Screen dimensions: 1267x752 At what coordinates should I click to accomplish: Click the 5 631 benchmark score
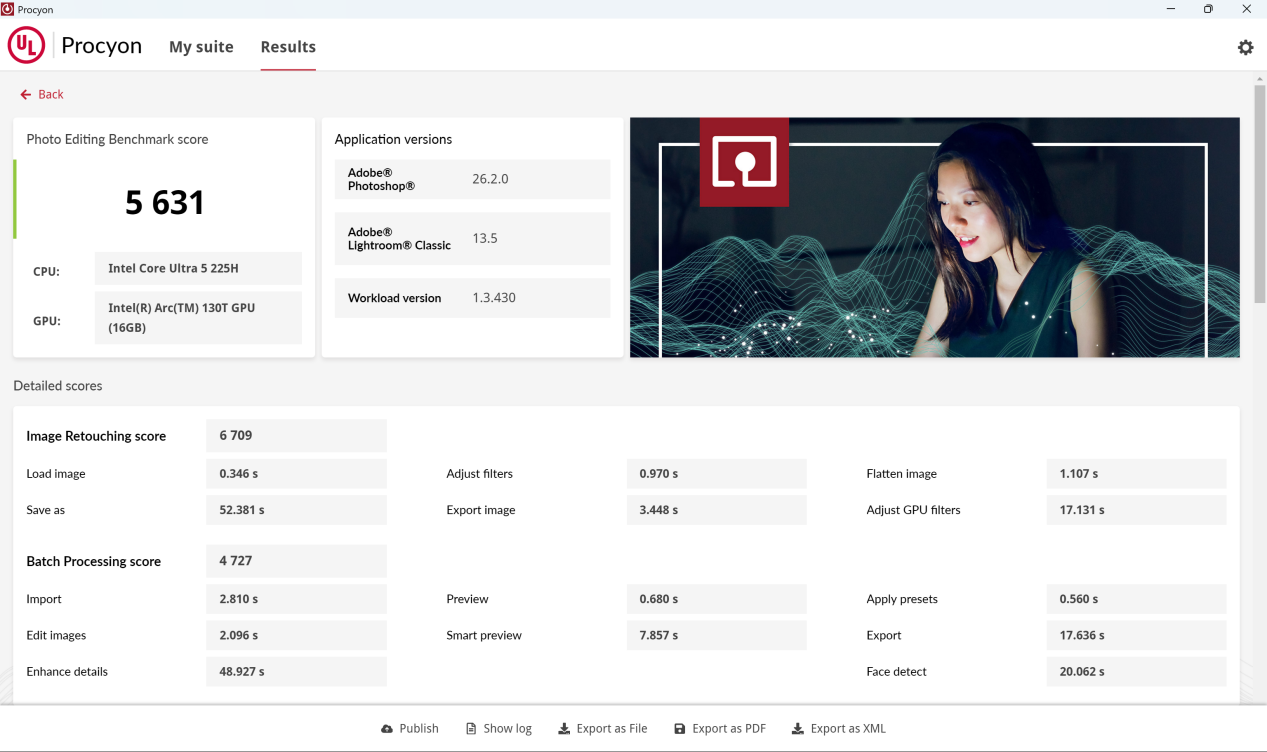point(165,203)
